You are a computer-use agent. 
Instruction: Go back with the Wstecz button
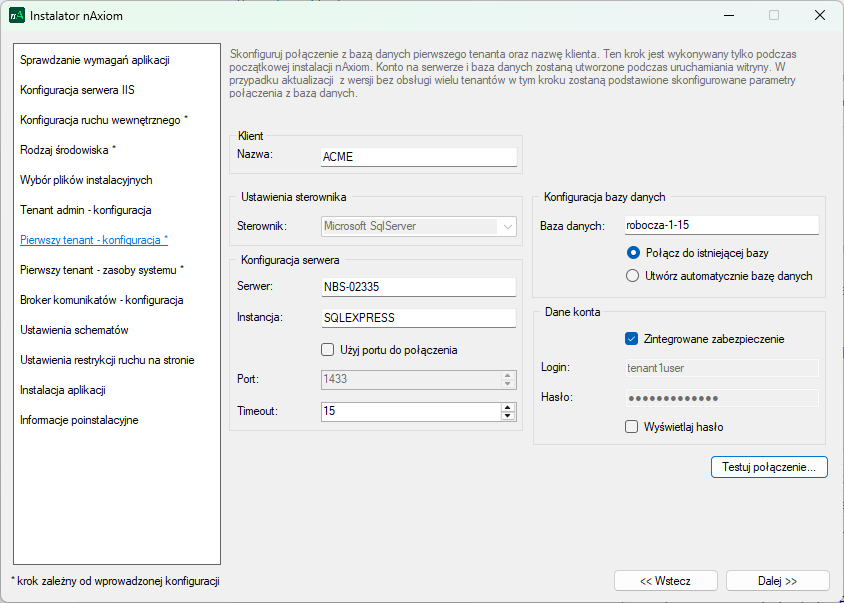[x=665, y=581]
